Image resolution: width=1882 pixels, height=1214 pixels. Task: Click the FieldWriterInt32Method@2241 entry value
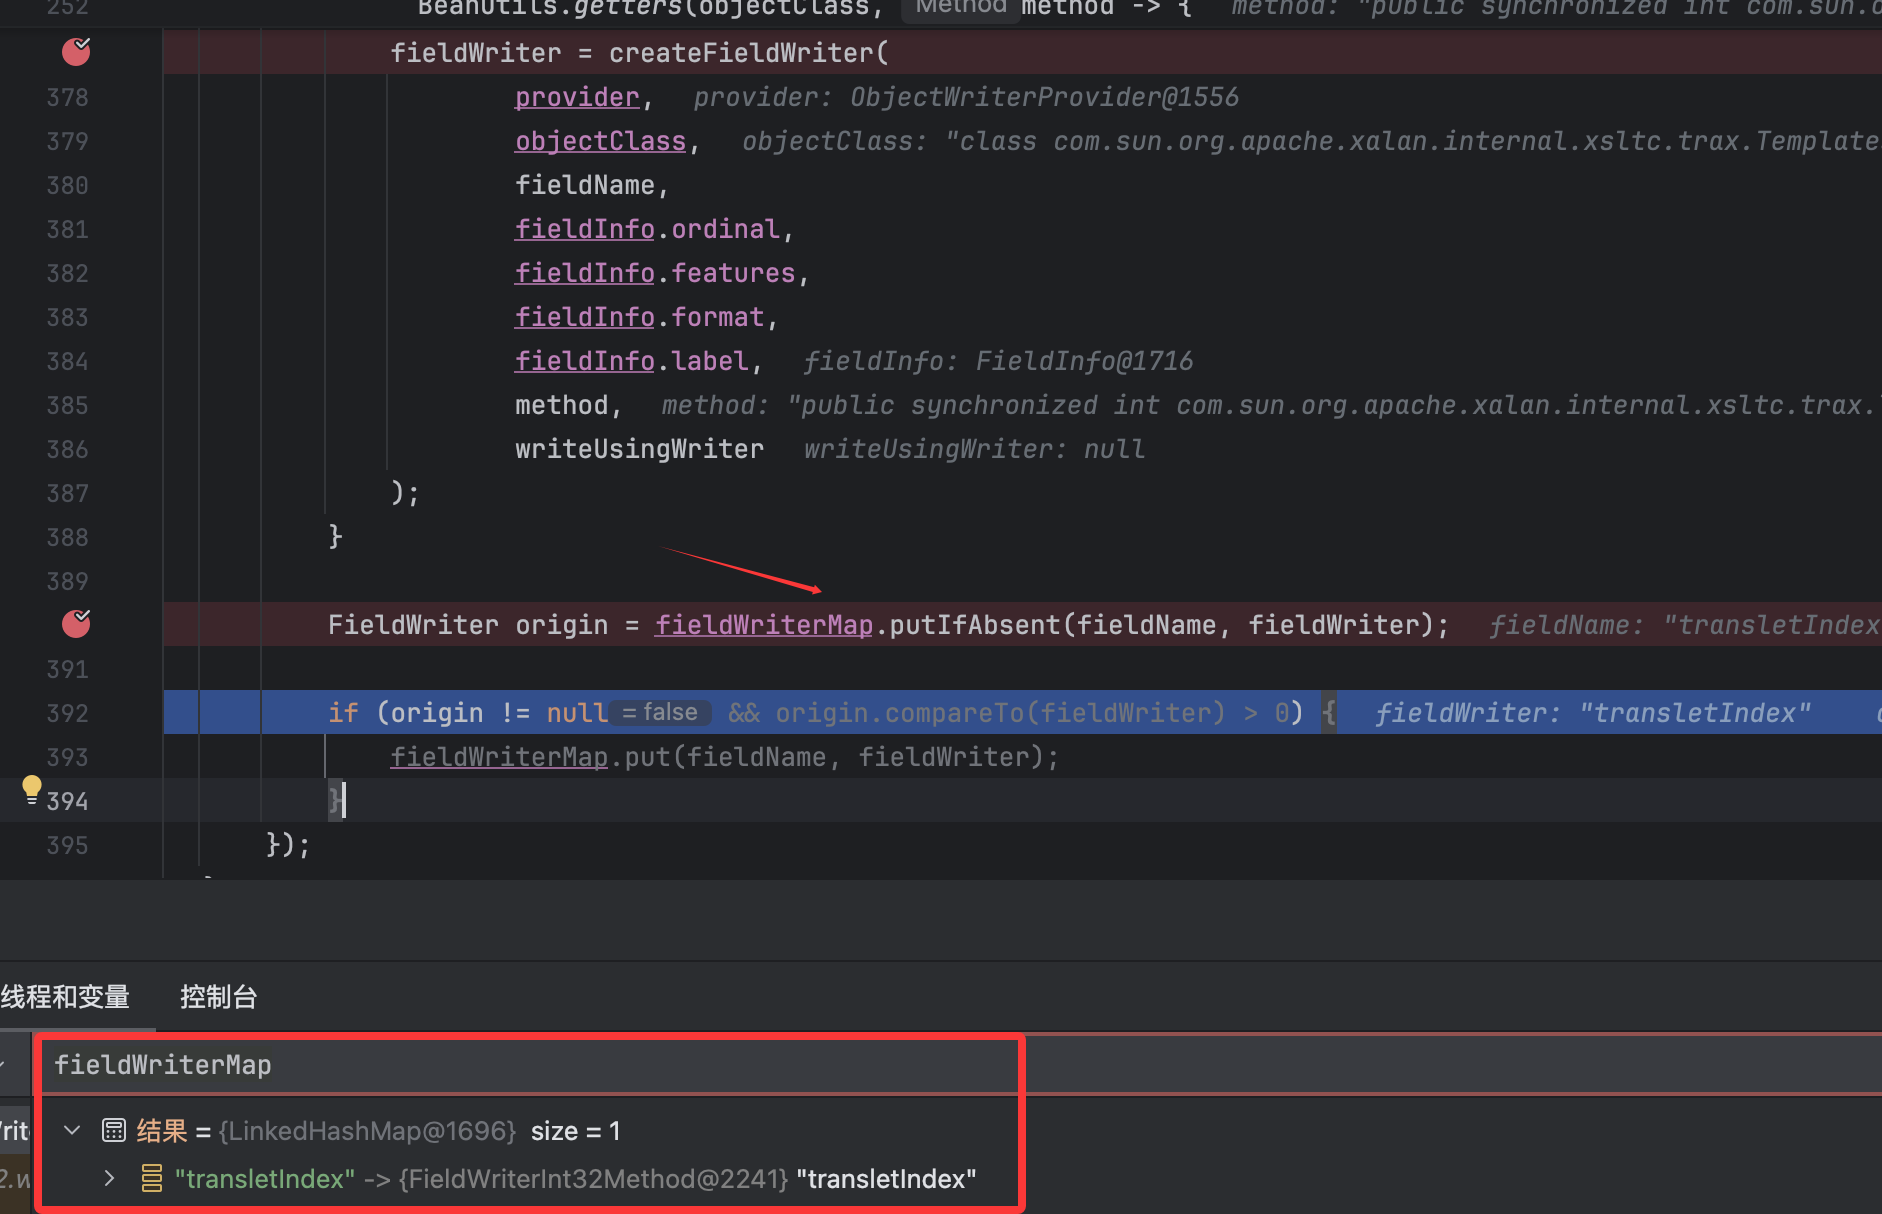coord(594,1179)
